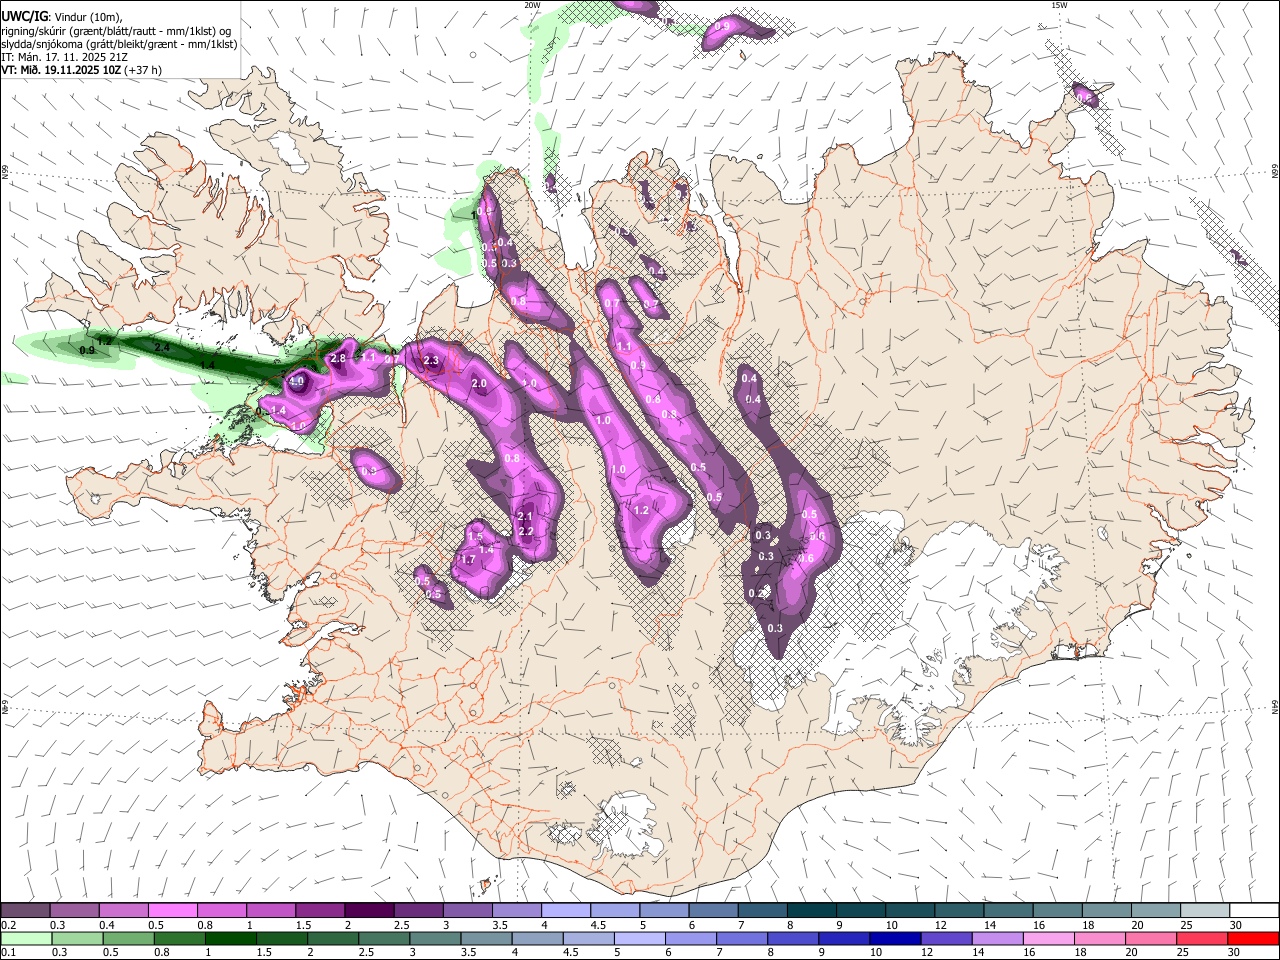Select the red-pink 25 swatch in bottom legend
Image resolution: width=1280 pixels, height=960 pixels.
coord(1201,938)
